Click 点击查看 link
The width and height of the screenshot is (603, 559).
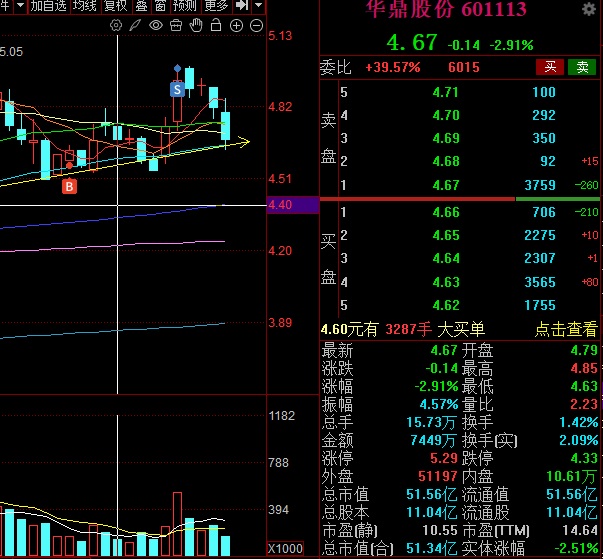click(x=566, y=329)
